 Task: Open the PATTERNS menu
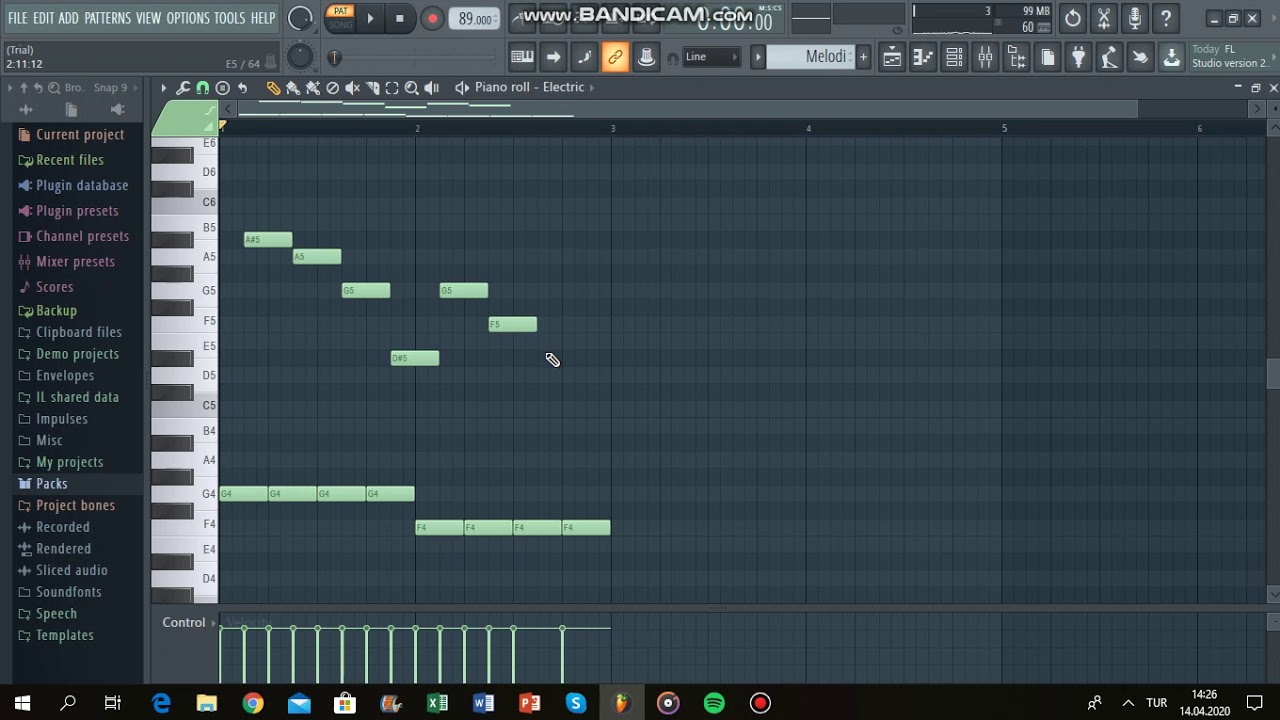coord(107,18)
